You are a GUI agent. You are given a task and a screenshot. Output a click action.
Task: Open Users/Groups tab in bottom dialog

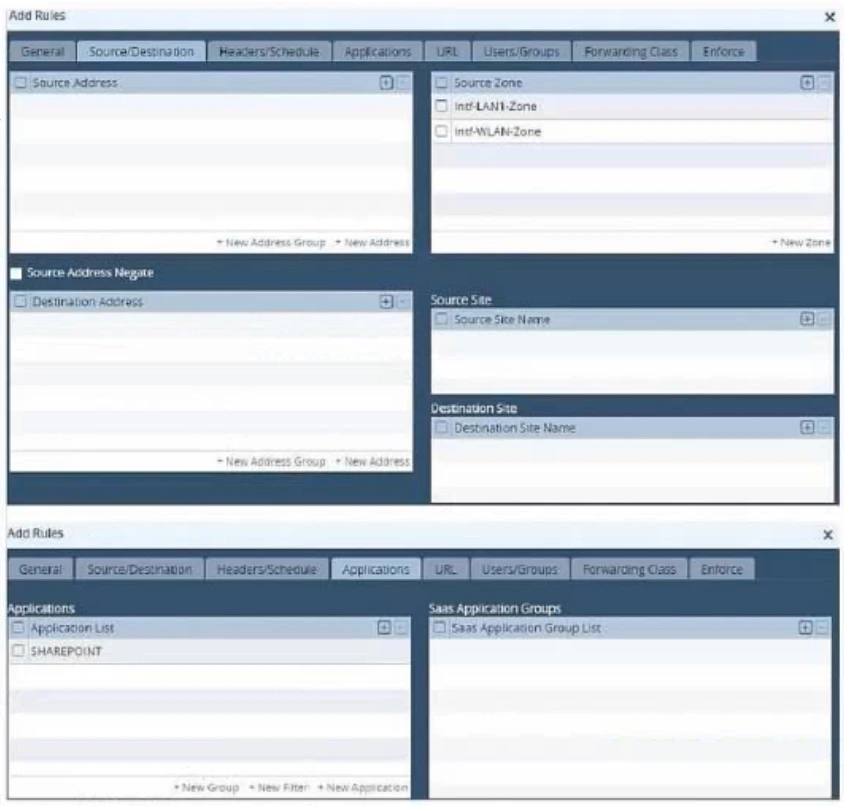click(519, 569)
